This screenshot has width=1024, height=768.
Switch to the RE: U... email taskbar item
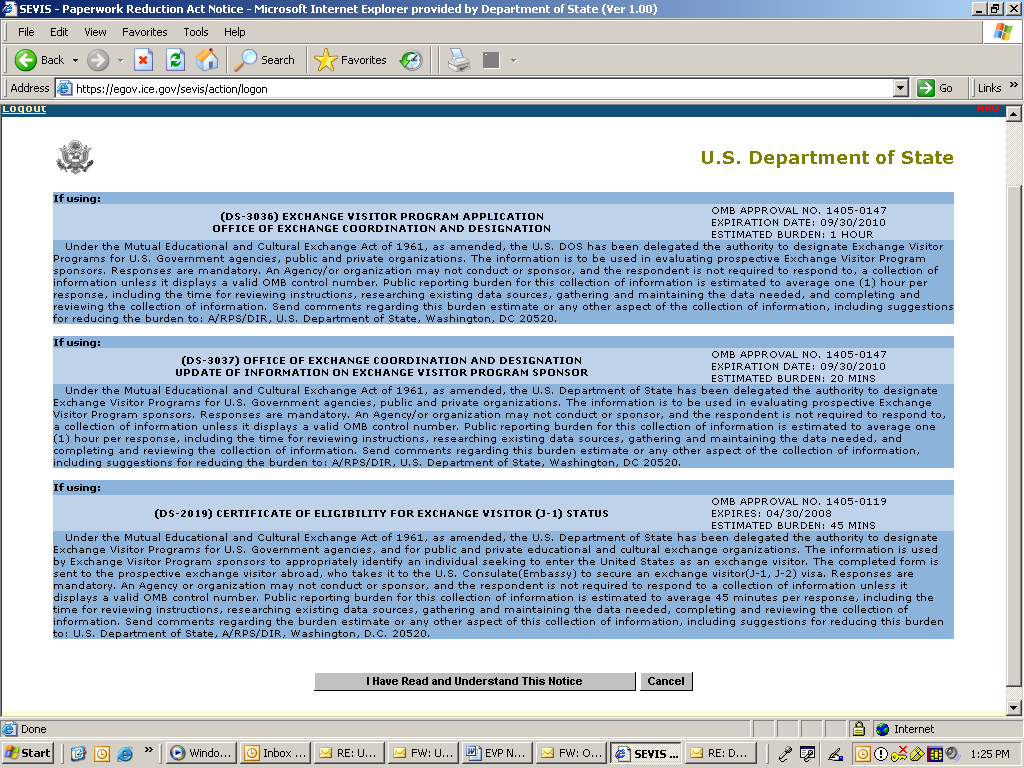coord(349,754)
